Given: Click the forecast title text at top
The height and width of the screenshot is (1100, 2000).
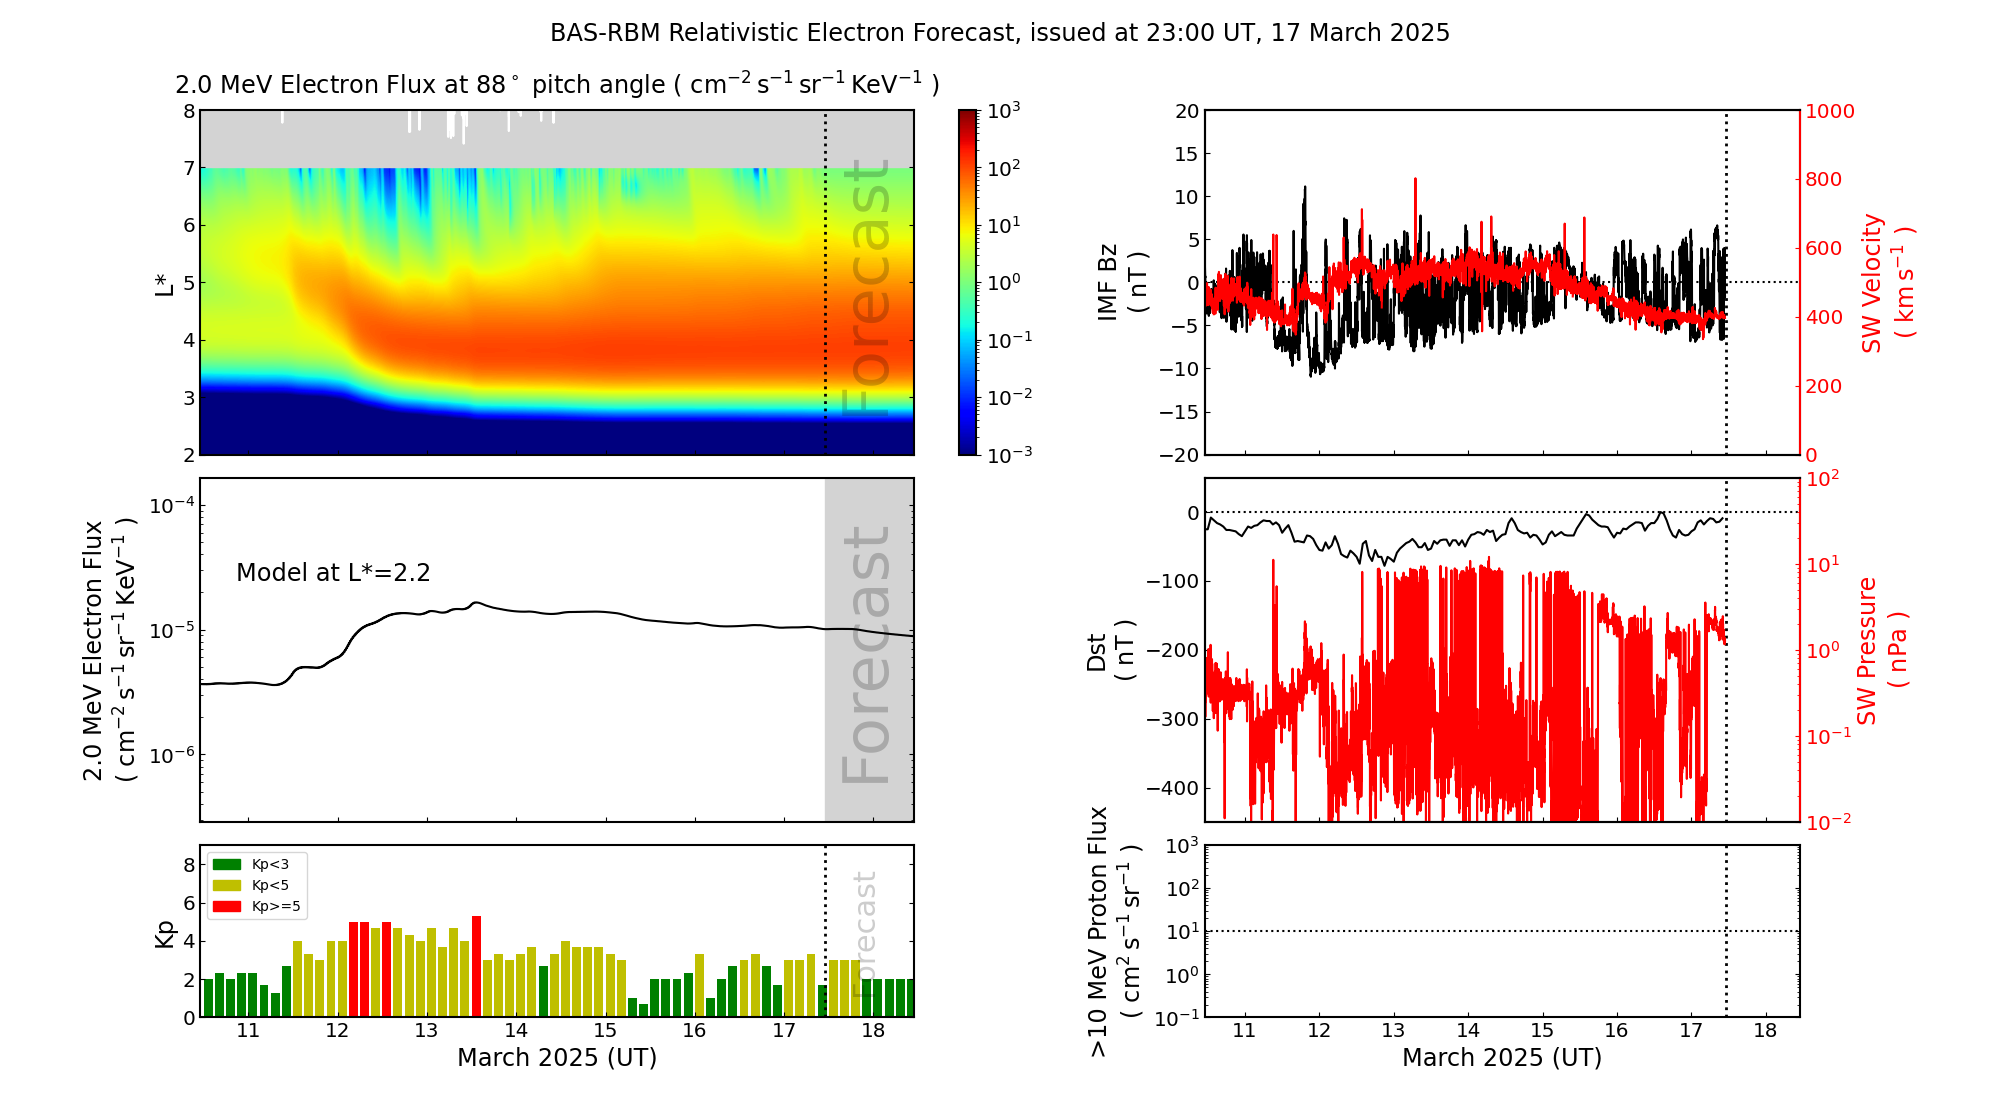Looking at the screenshot, I should click(999, 33).
